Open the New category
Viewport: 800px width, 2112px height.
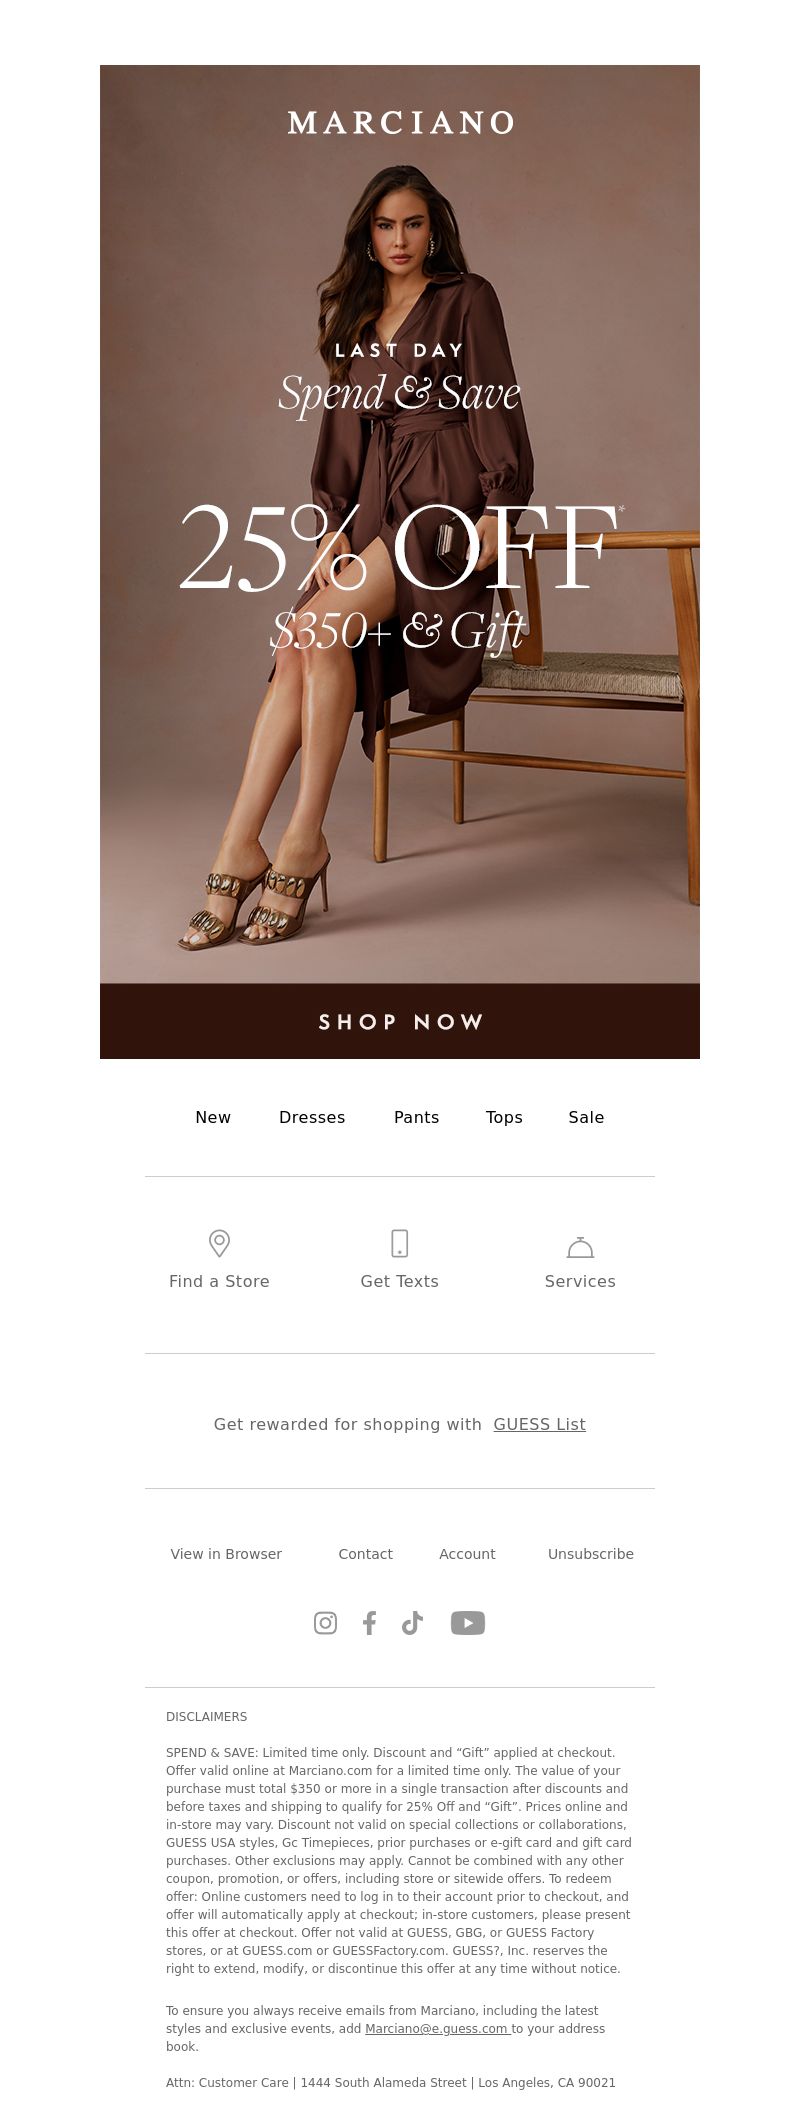click(x=213, y=1117)
